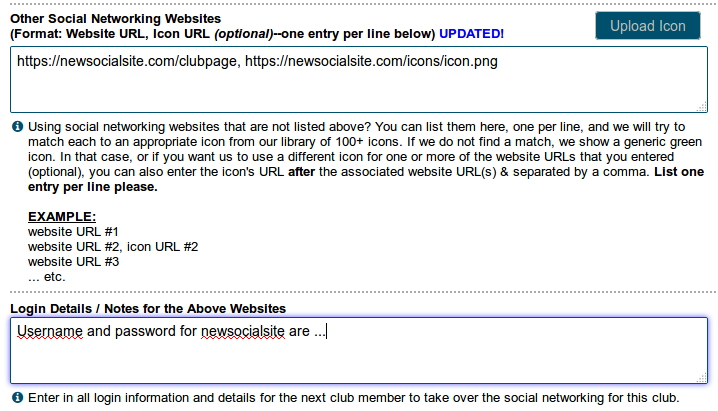Click the italic (optional) text in format label
Screen dimensions: 718x411
click(244, 34)
